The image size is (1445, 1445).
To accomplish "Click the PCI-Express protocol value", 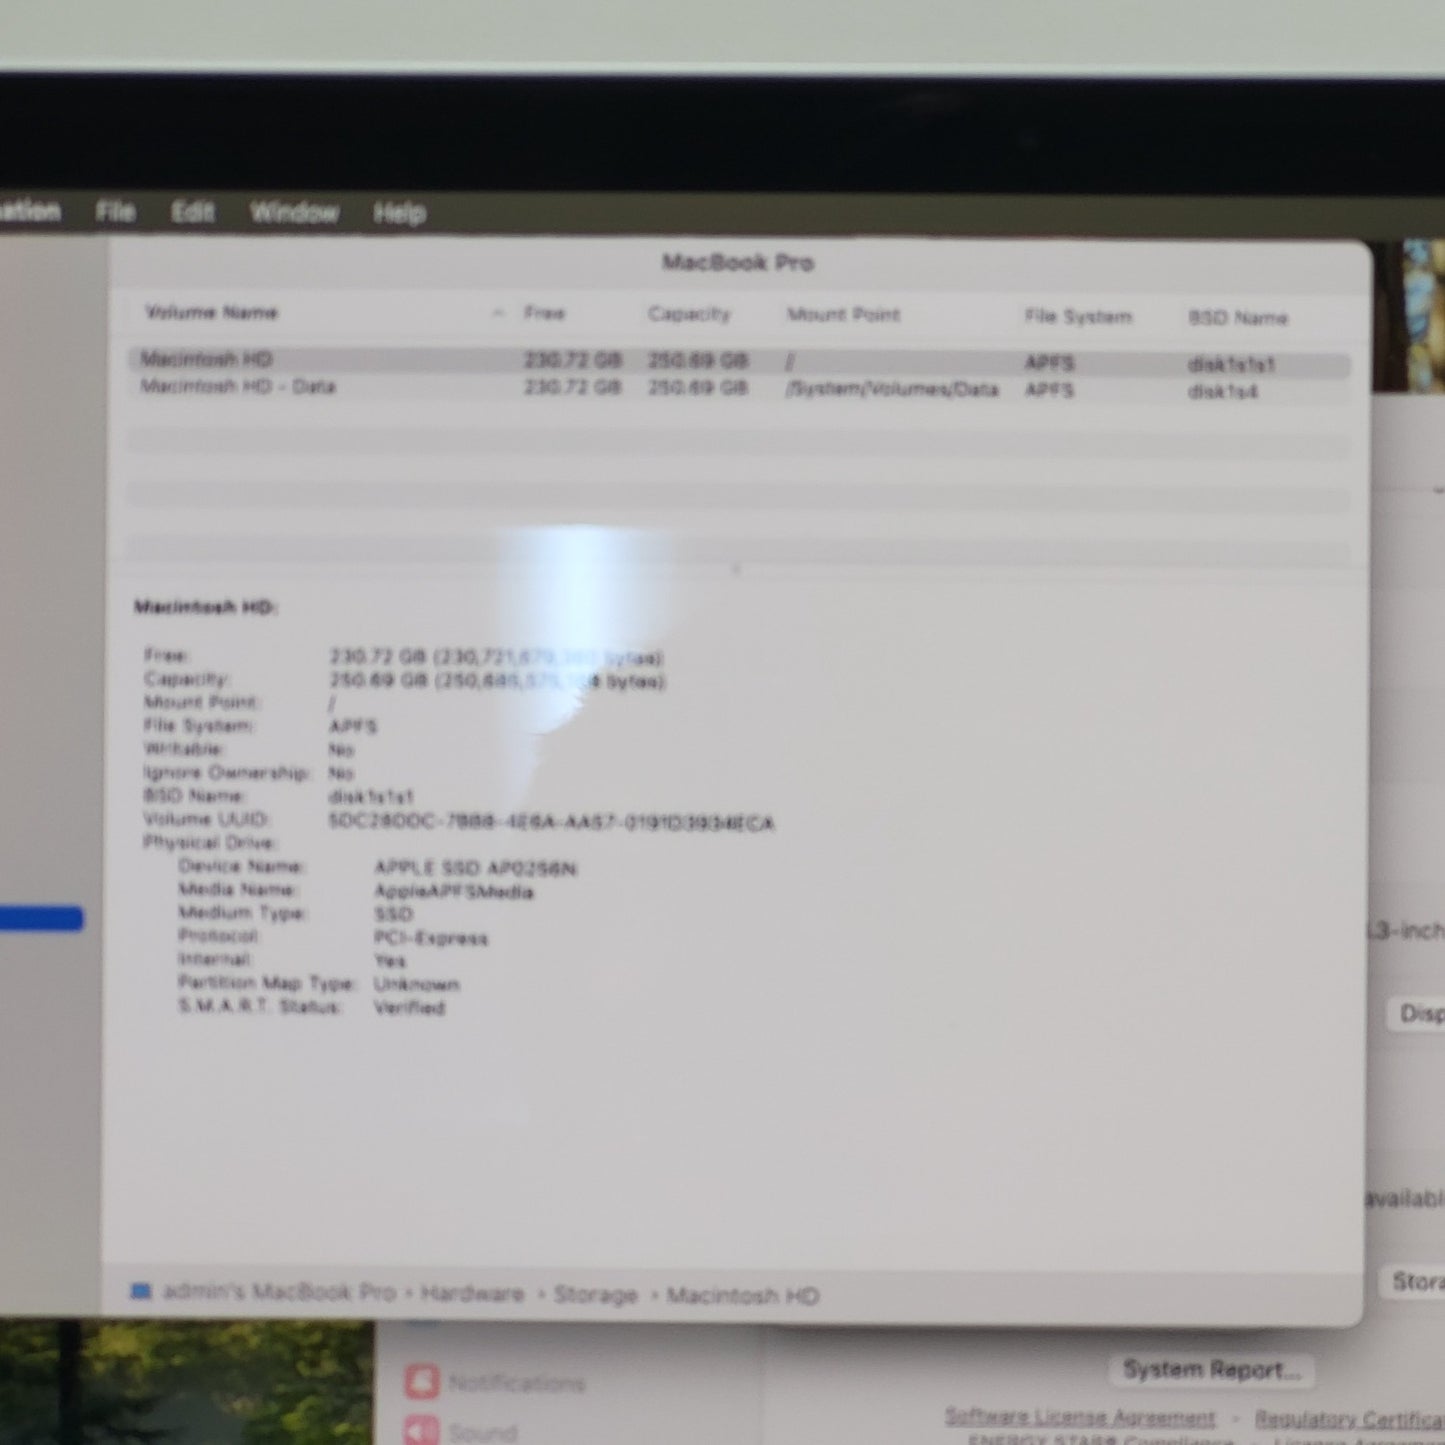I will click(x=430, y=938).
